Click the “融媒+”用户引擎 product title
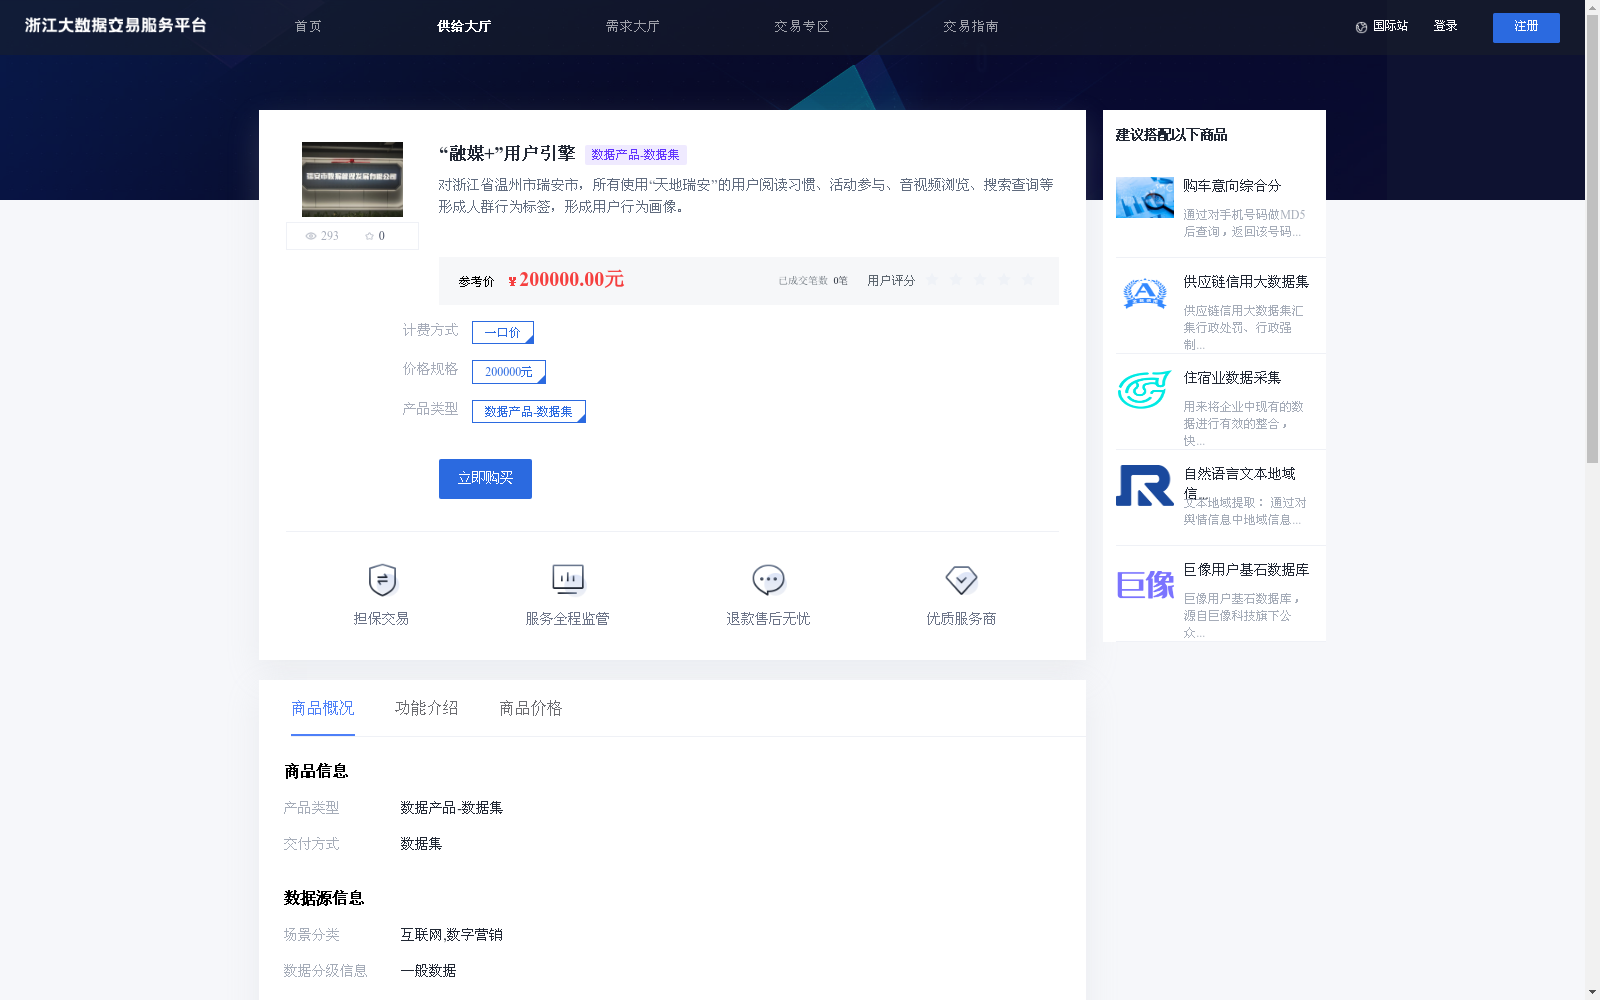Viewport: 1600px width, 1000px height. (507, 154)
